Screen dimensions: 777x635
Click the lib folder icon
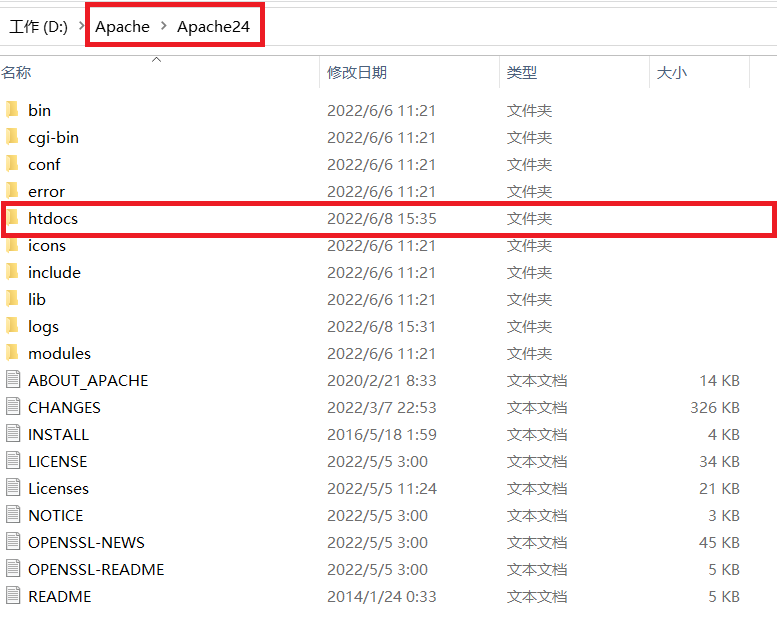point(12,298)
